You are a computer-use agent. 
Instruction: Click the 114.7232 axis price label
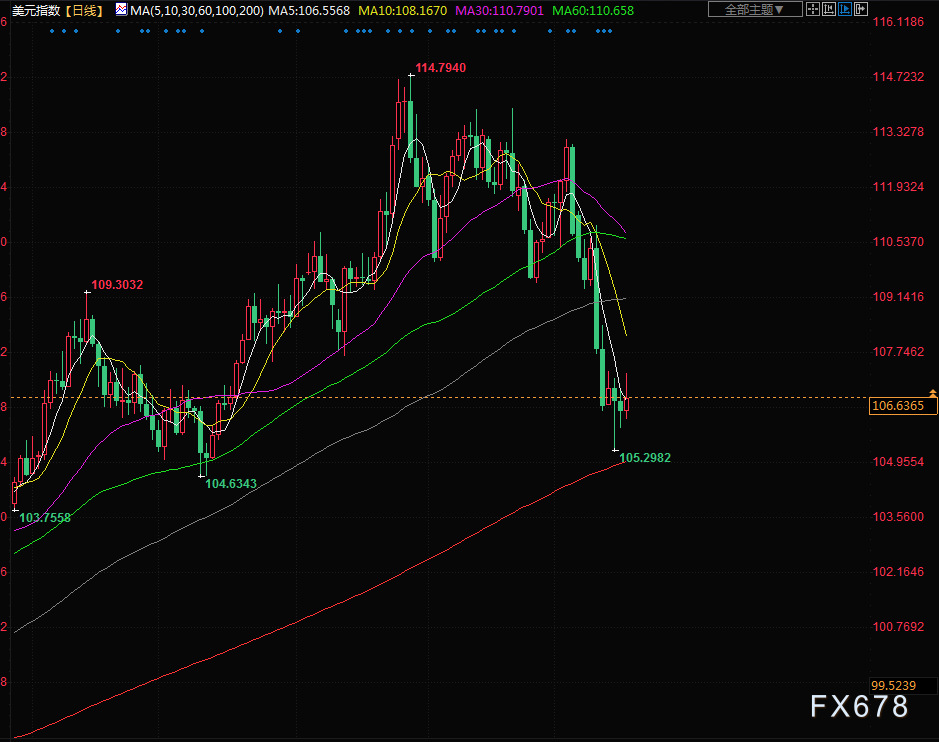[x=898, y=77]
